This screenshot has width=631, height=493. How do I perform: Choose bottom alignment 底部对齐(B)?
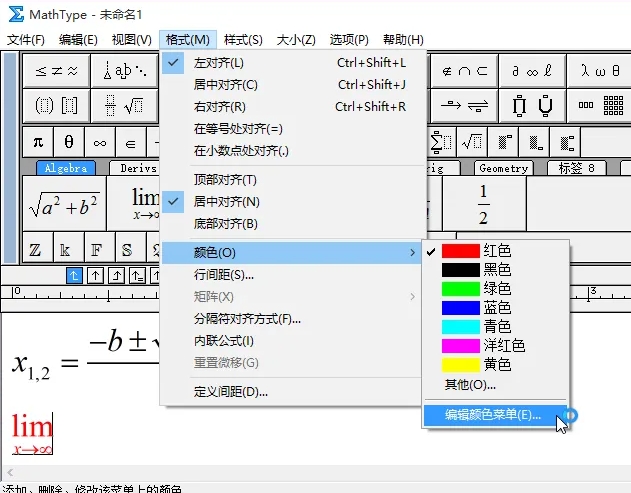pos(293,224)
